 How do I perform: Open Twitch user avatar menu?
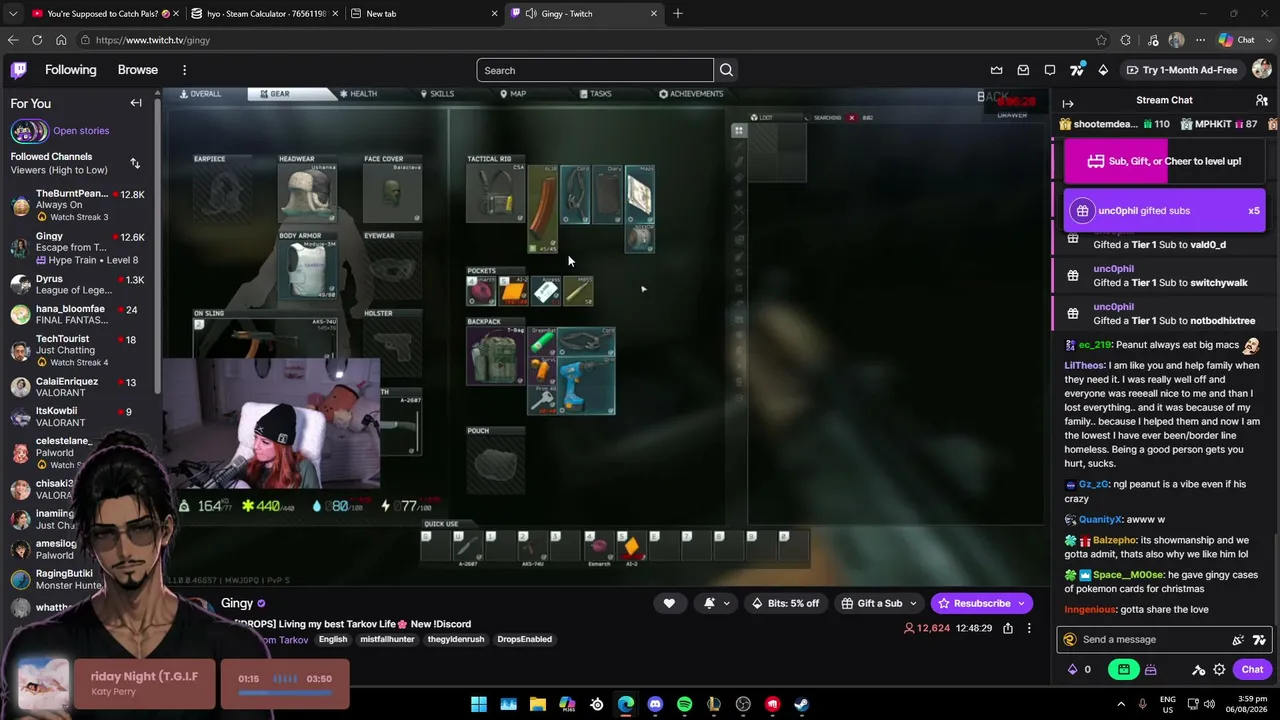tap(1262, 70)
